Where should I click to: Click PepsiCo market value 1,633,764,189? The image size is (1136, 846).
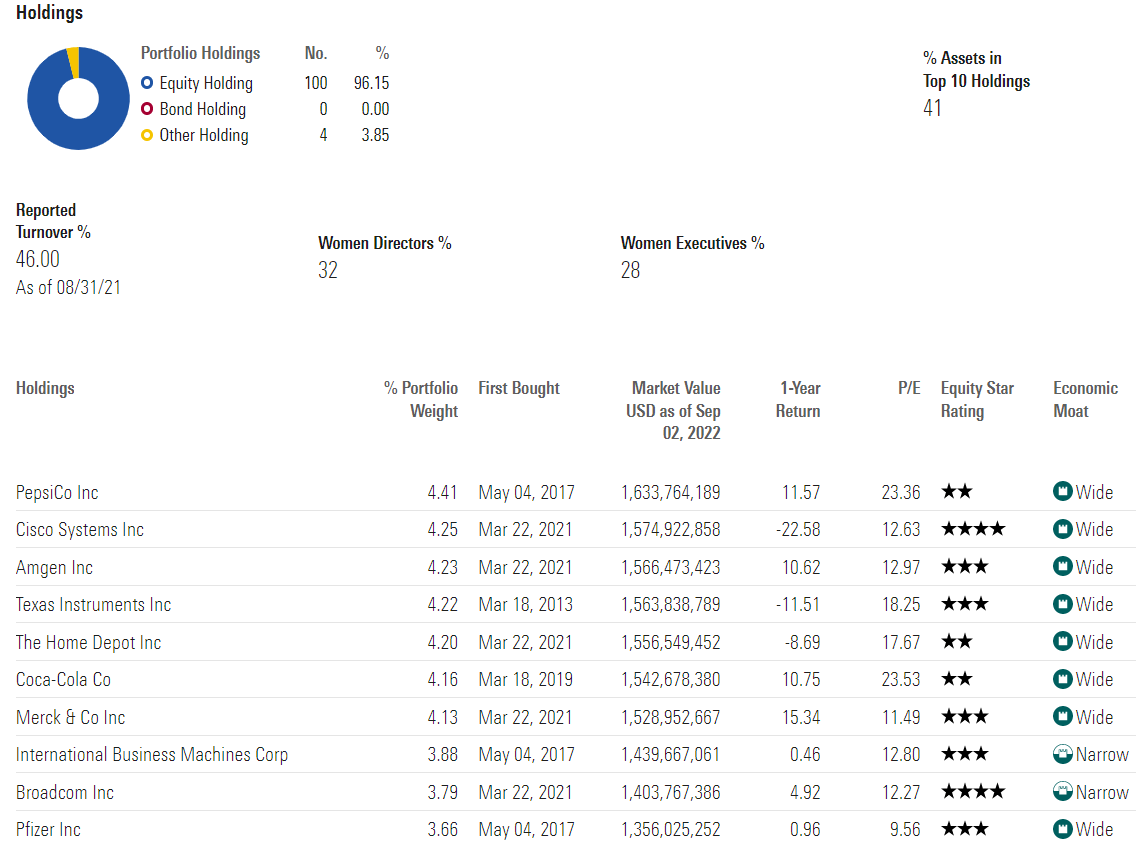(671, 493)
